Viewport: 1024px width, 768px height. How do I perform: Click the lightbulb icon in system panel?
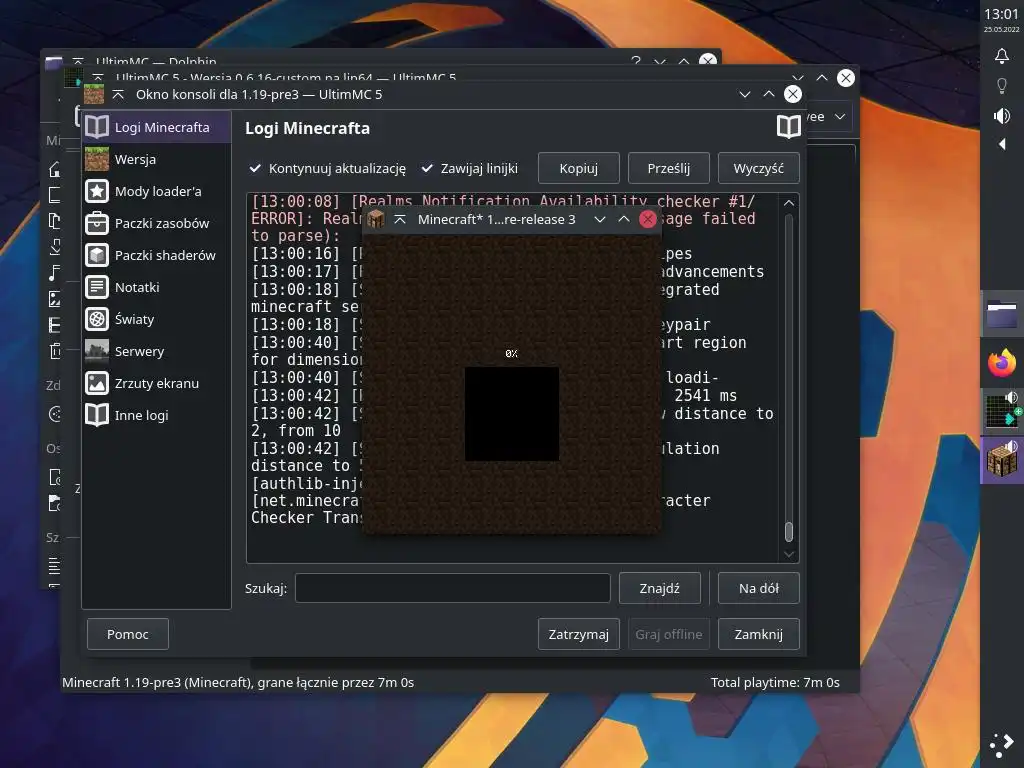click(x=1002, y=86)
